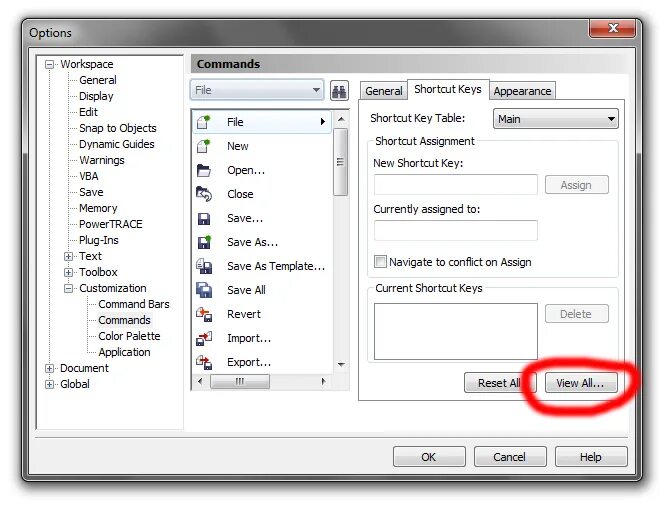Viewport: 665px width, 509px height.
Task: Select Import... in the command list
Action: coord(262,338)
